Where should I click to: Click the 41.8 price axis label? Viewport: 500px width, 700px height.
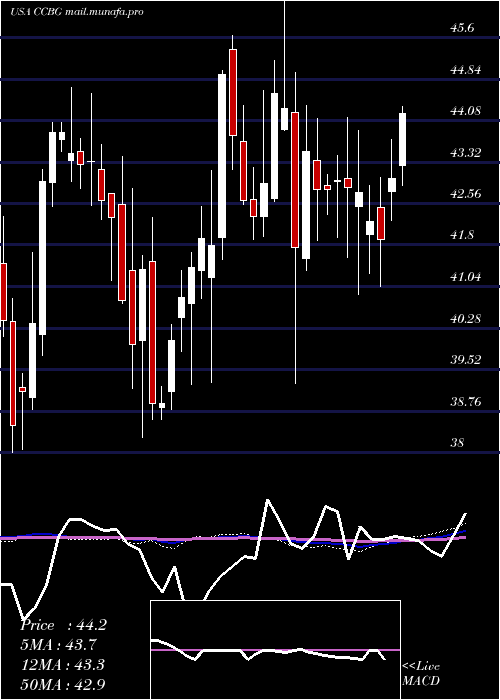(462, 235)
